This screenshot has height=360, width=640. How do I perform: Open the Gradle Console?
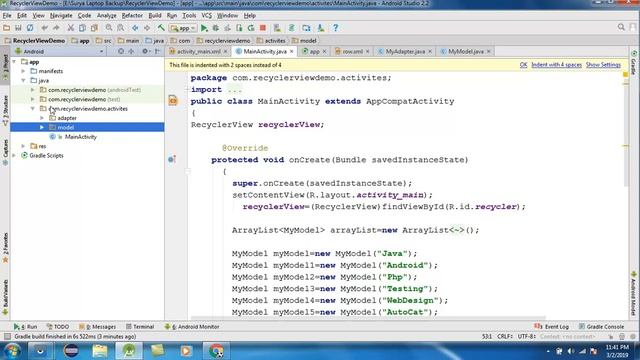[601, 327]
